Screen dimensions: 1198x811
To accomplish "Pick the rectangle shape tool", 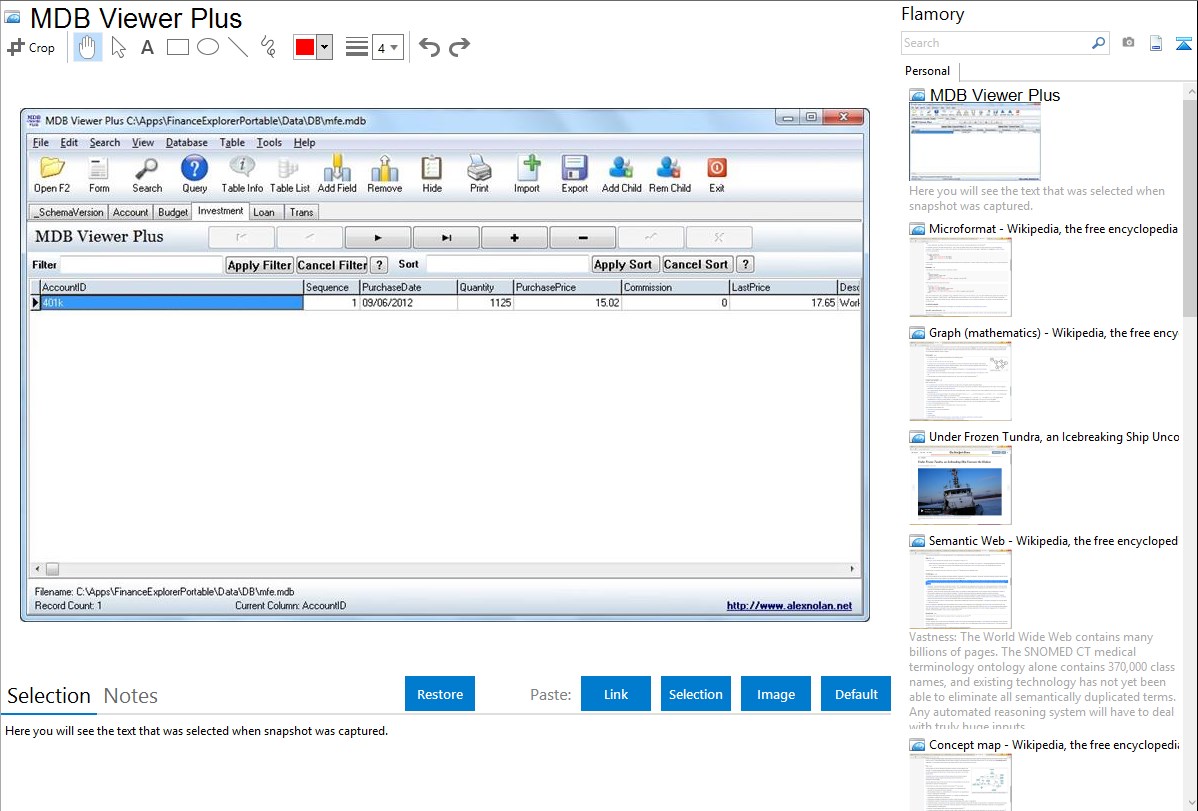I will click(177, 47).
